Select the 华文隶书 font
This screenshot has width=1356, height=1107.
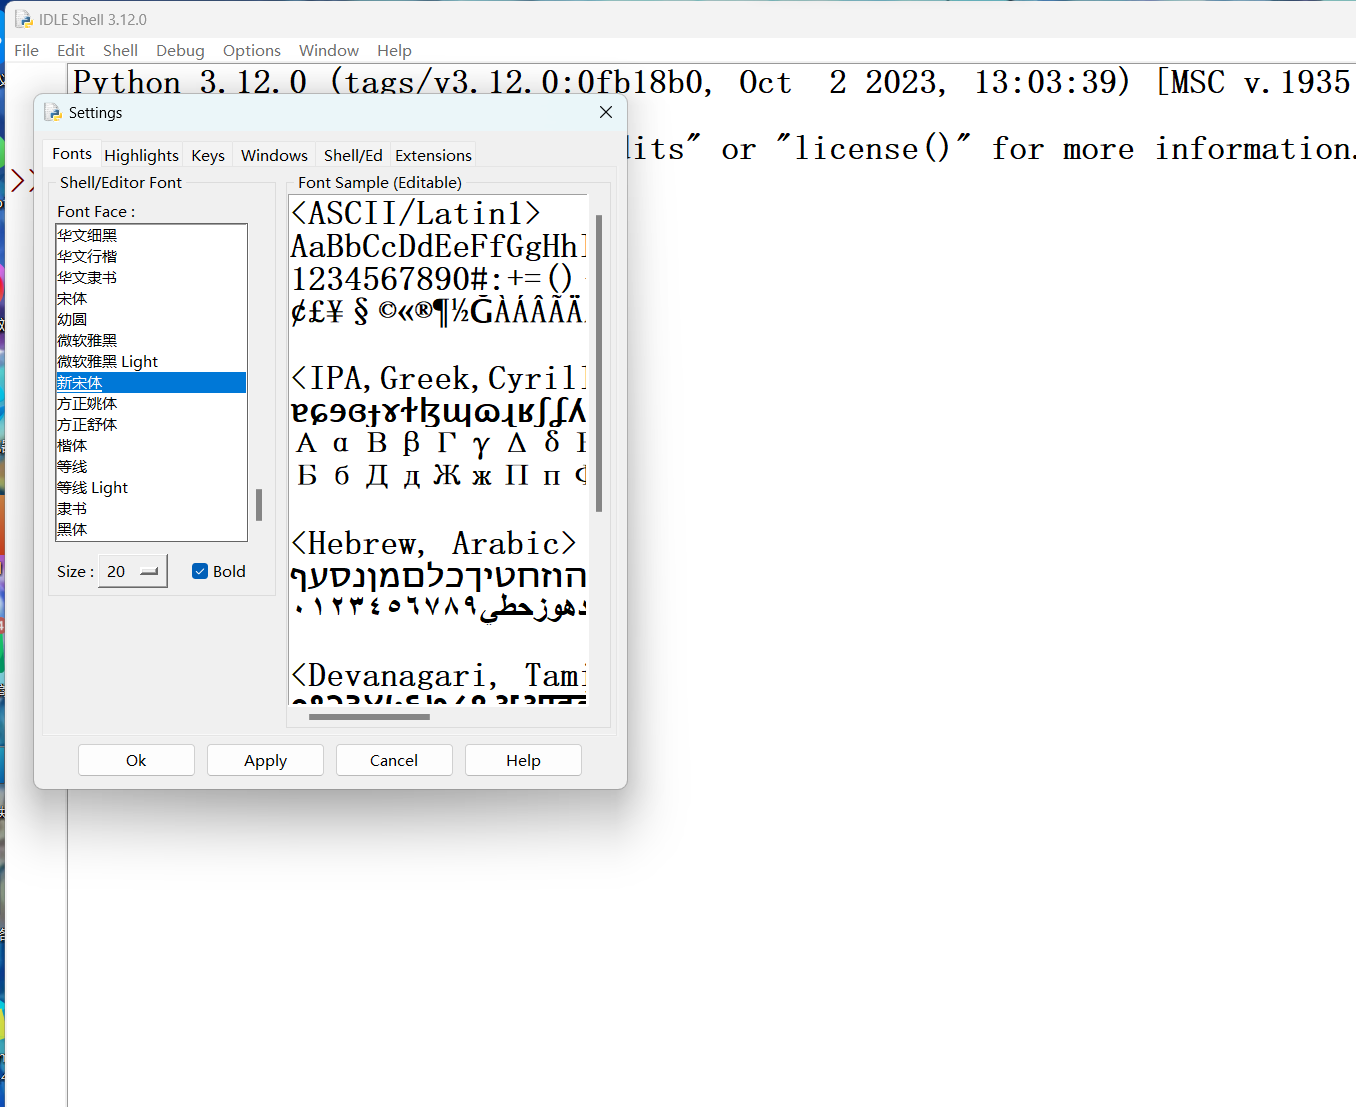[x=151, y=277]
